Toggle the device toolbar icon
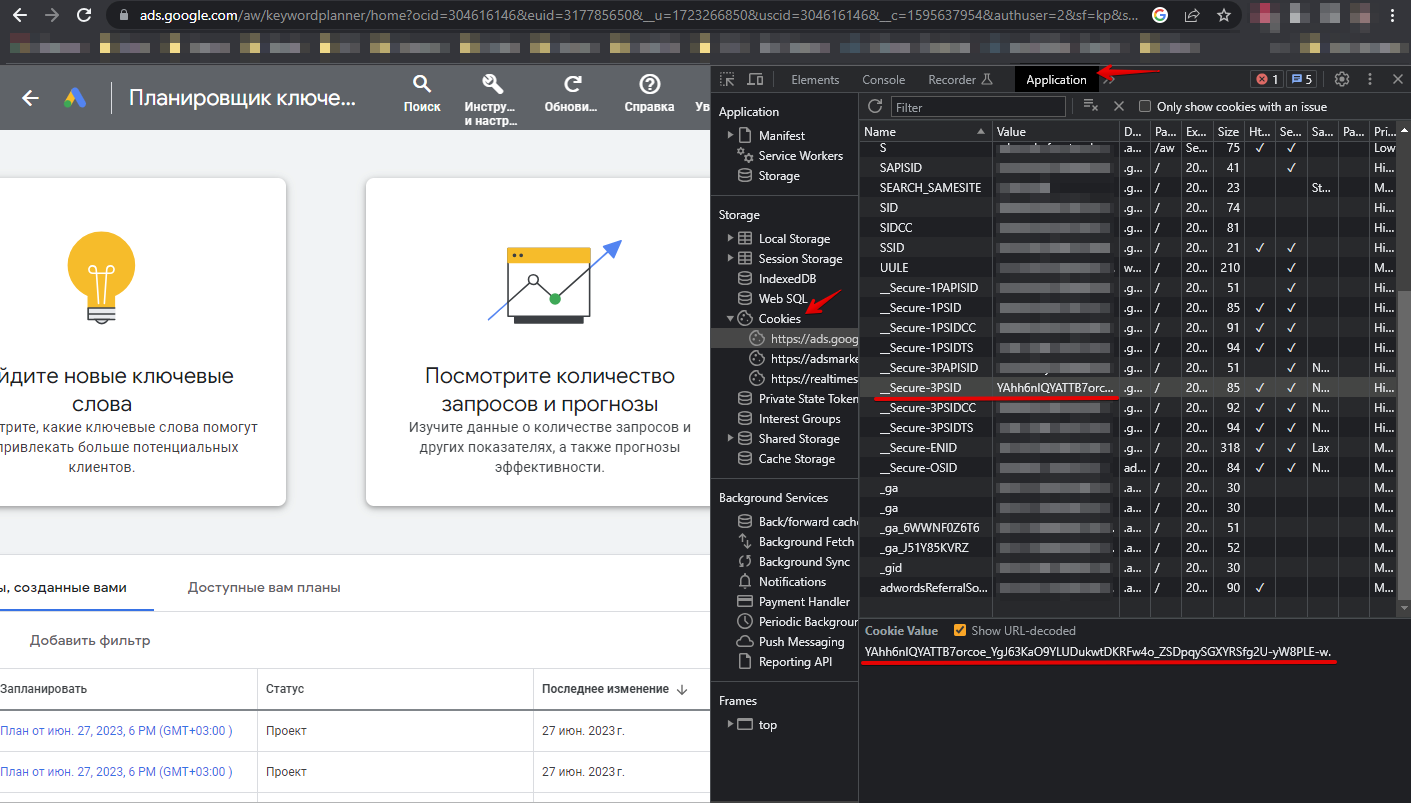 (755, 79)
